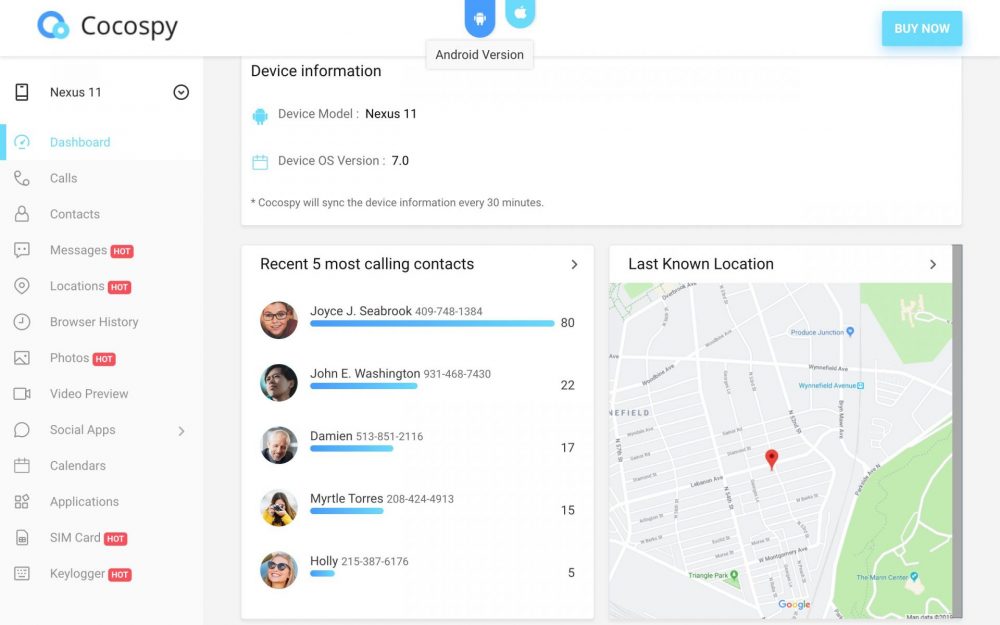Click the Contacts person icon
Screen dimensions: 1000x625
[22, 214]
